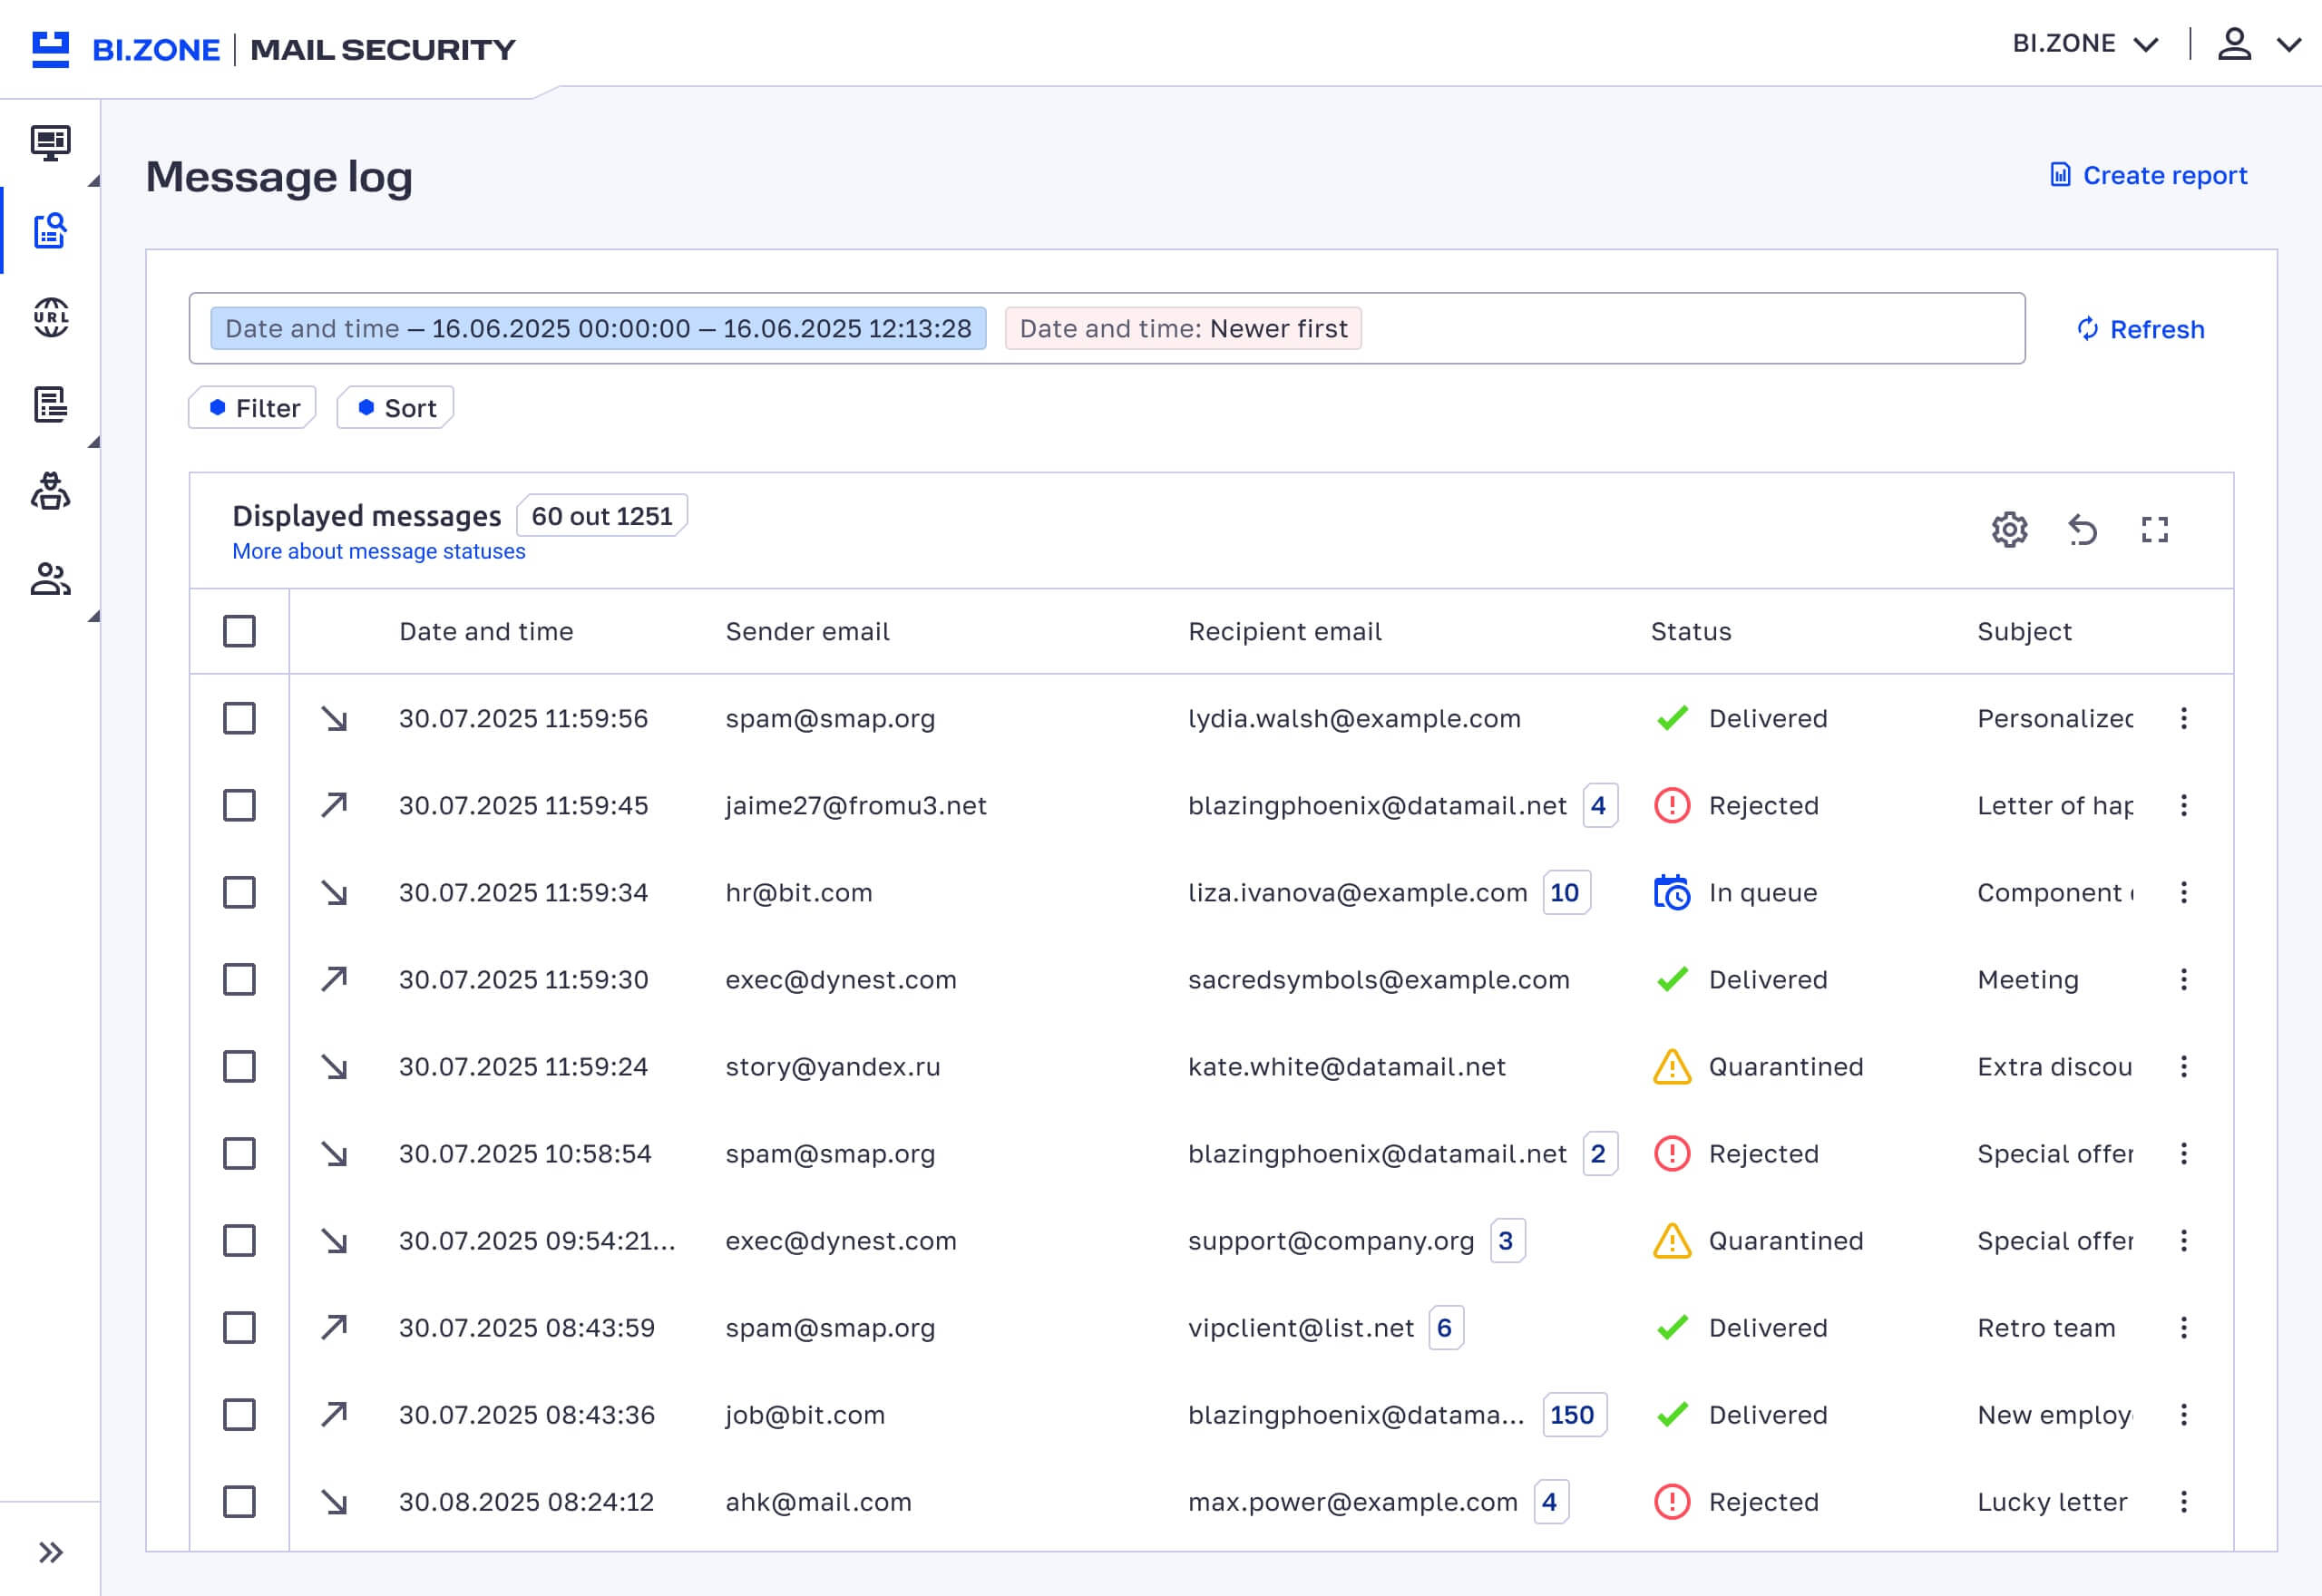The height and width of the screenshot is (1596, 2322).
Task: Select all messages with header checkbox
Action: [239, 632]
